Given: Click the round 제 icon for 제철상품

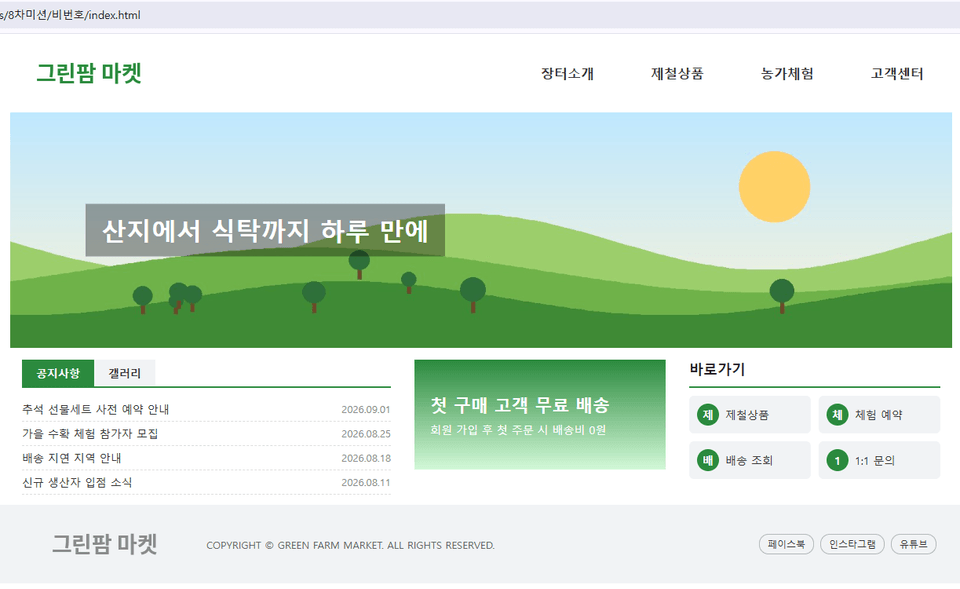Looking at the screenshot, I should [708, 415].
